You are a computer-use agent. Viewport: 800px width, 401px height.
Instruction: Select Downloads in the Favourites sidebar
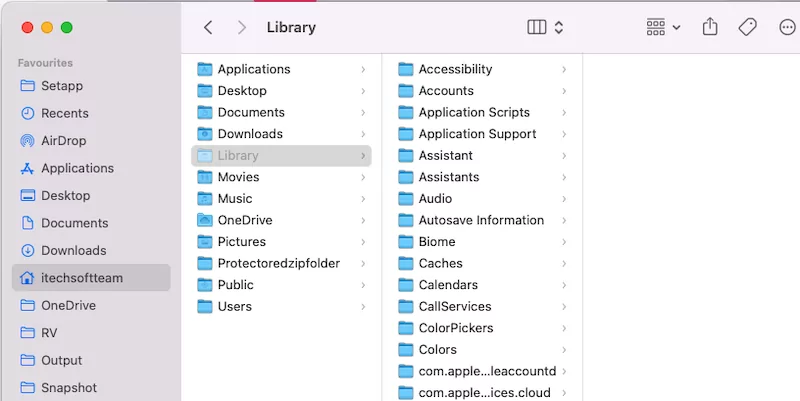coord(63,250)
